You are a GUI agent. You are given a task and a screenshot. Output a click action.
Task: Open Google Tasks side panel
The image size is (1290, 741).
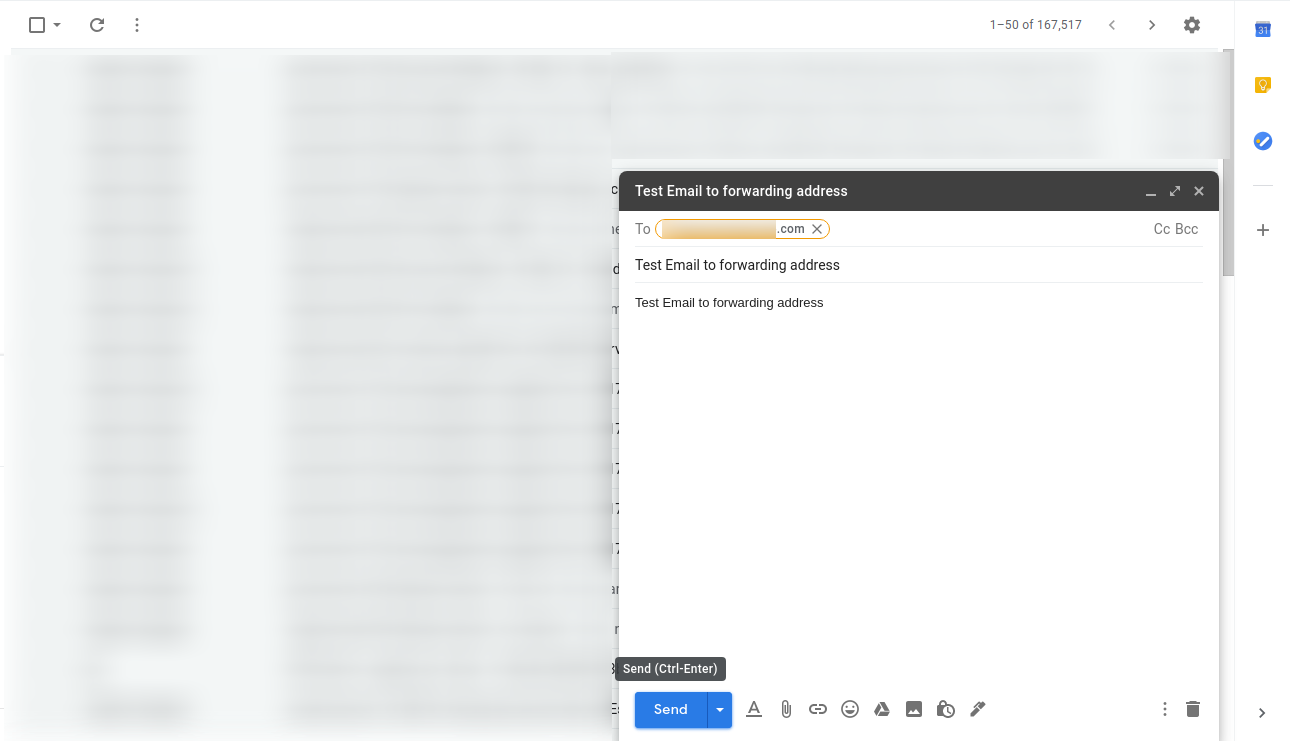click(1263, 141)
